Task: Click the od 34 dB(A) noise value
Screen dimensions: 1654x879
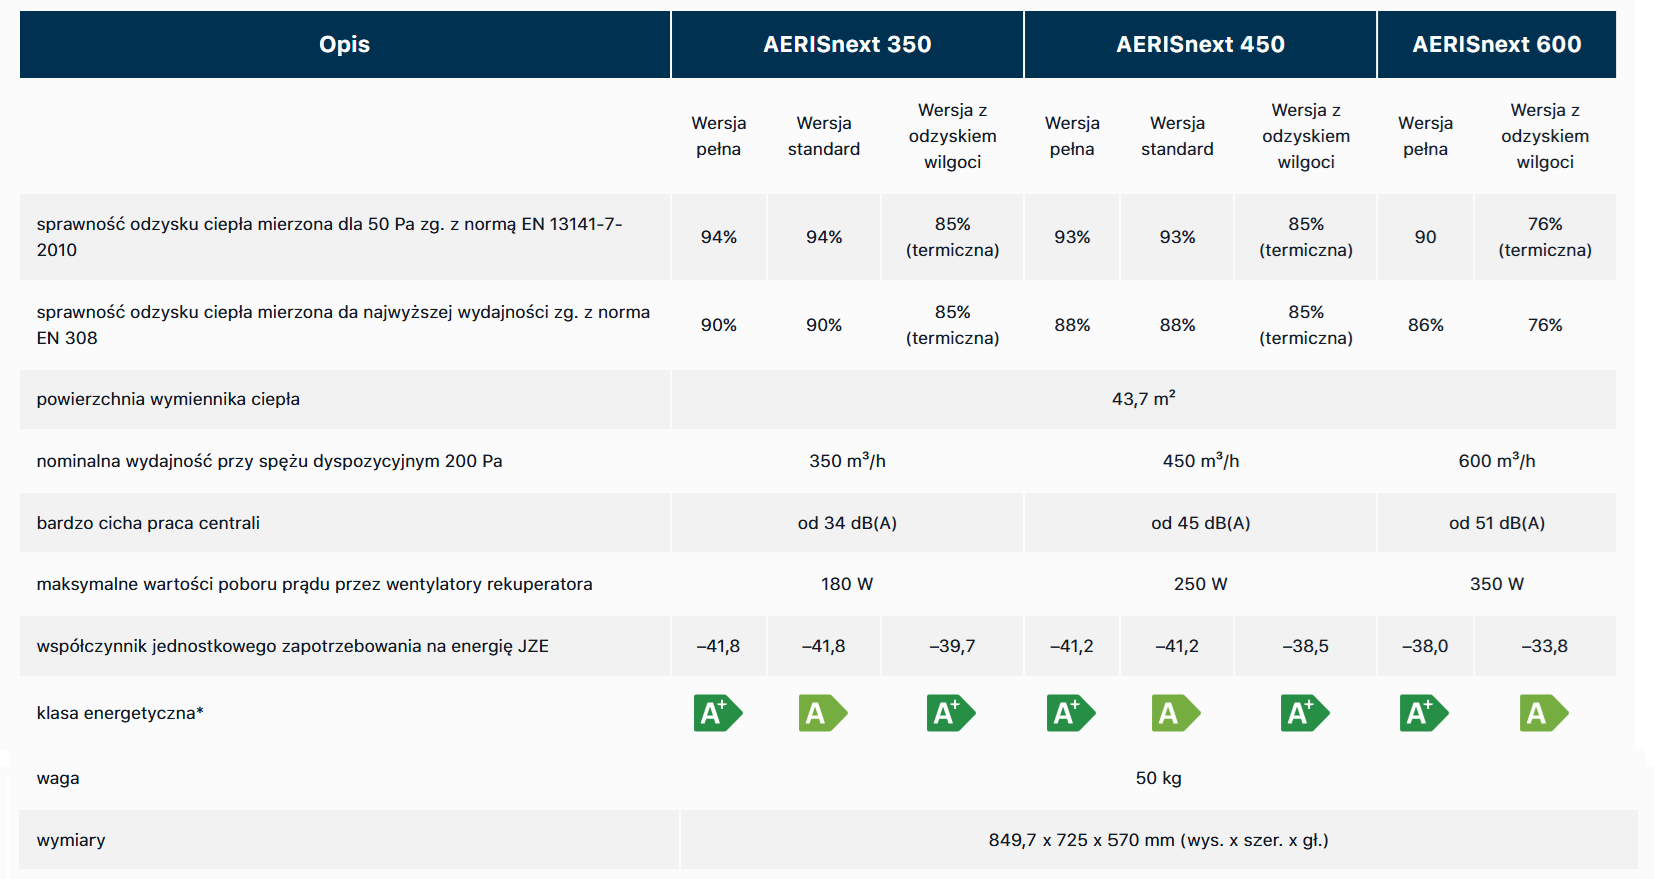Action: [x=847, y=523]
